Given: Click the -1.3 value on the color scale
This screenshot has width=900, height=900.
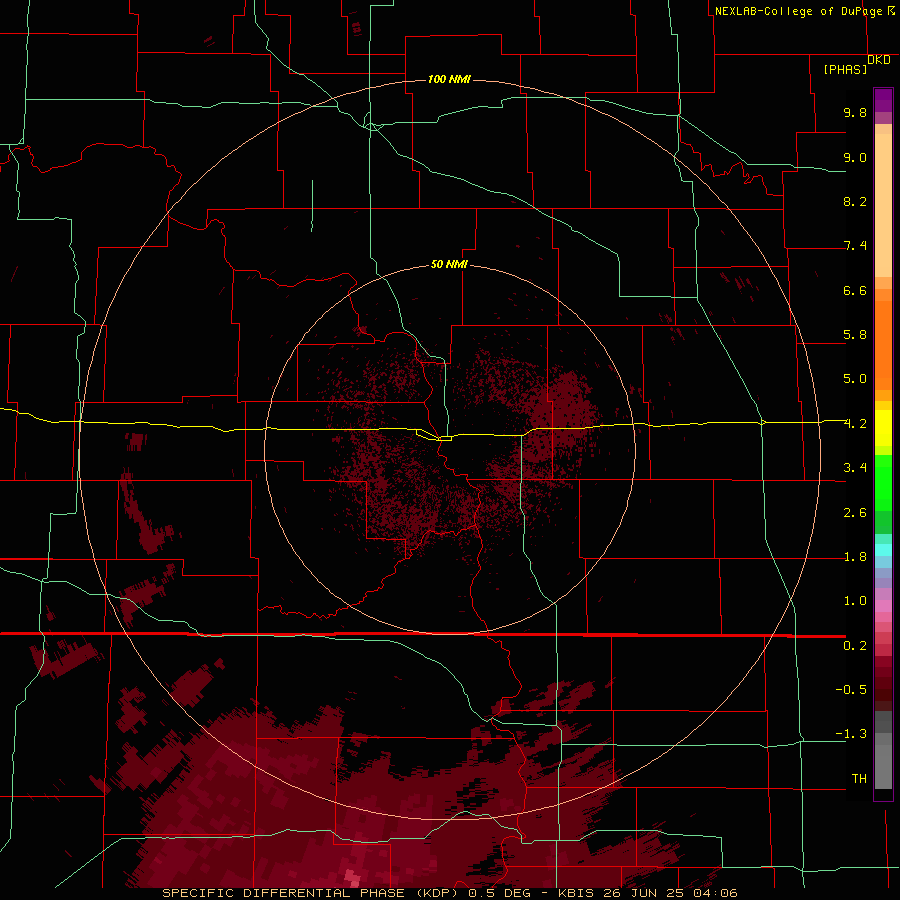Looking at the screenshot, I should (851, 734).
